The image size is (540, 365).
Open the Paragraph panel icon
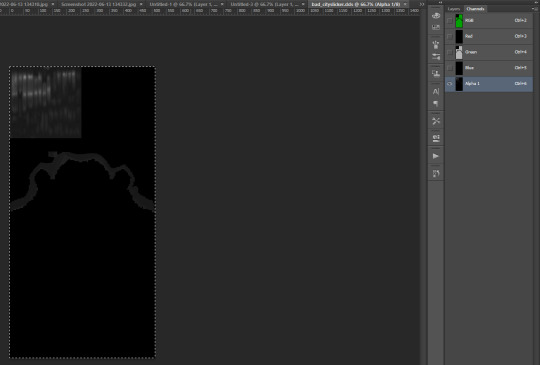[436, 103]
